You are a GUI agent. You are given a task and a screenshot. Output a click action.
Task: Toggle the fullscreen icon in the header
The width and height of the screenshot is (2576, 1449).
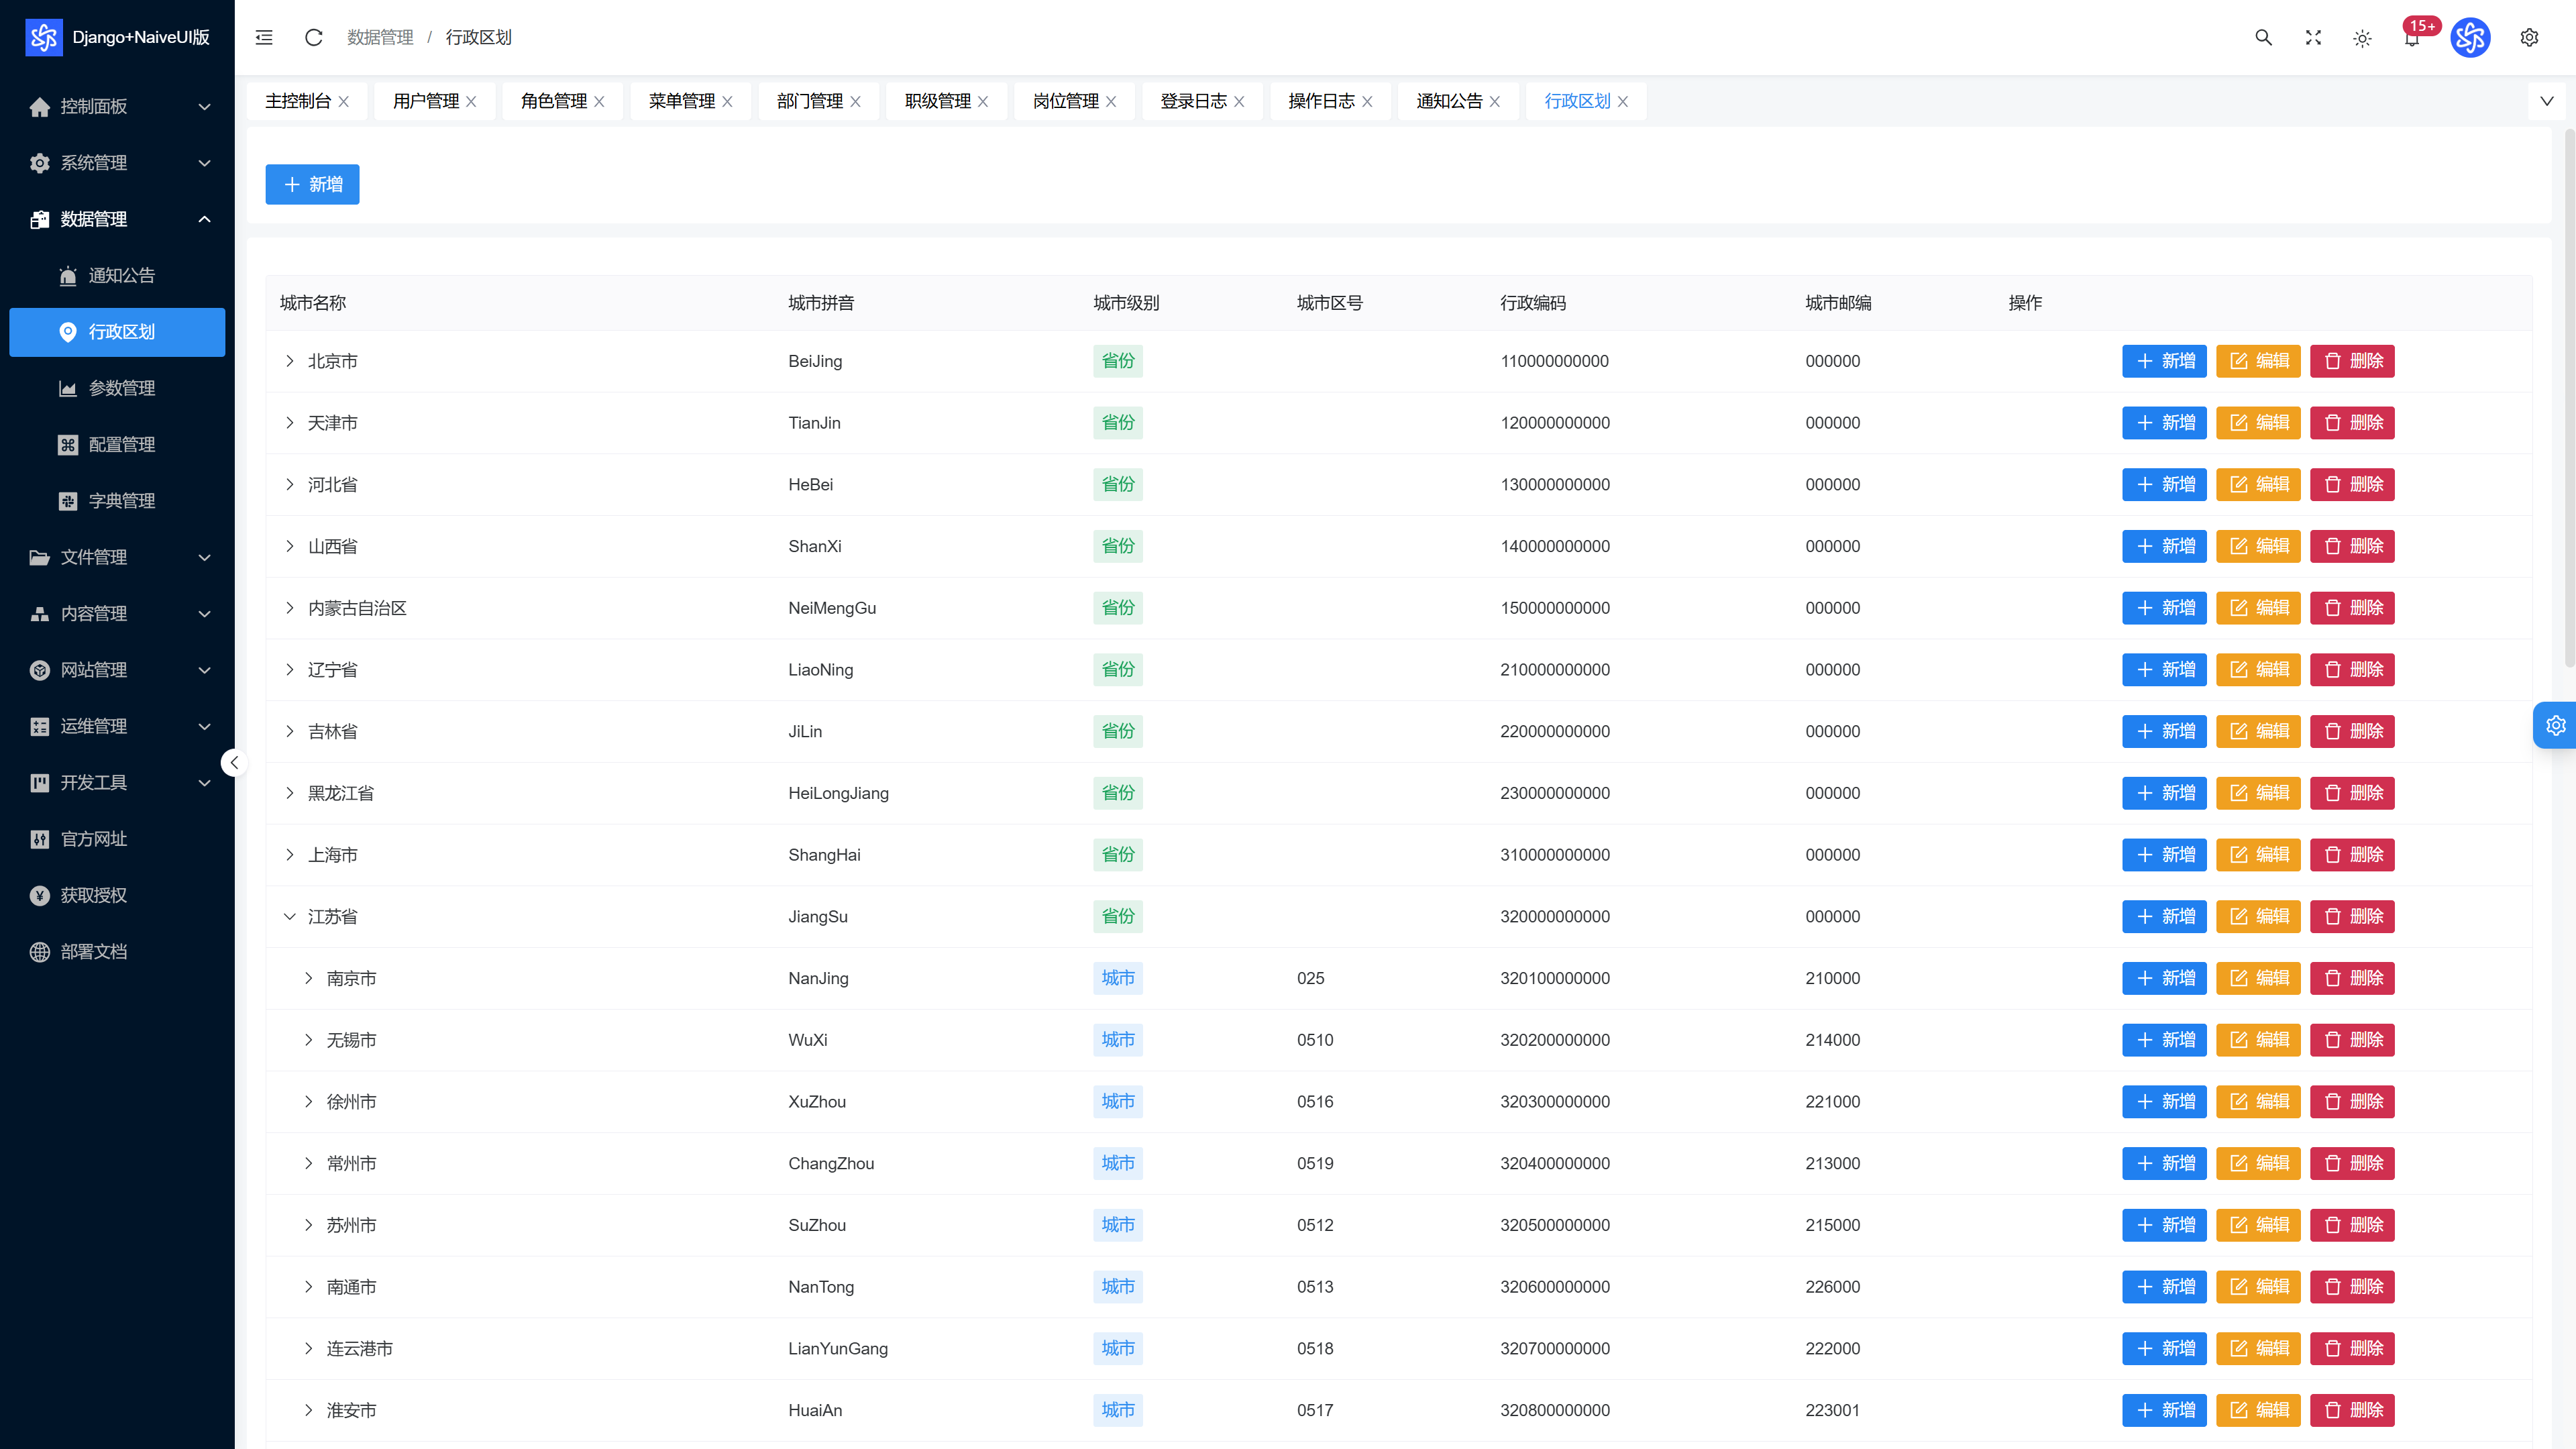coord(2313,37)
